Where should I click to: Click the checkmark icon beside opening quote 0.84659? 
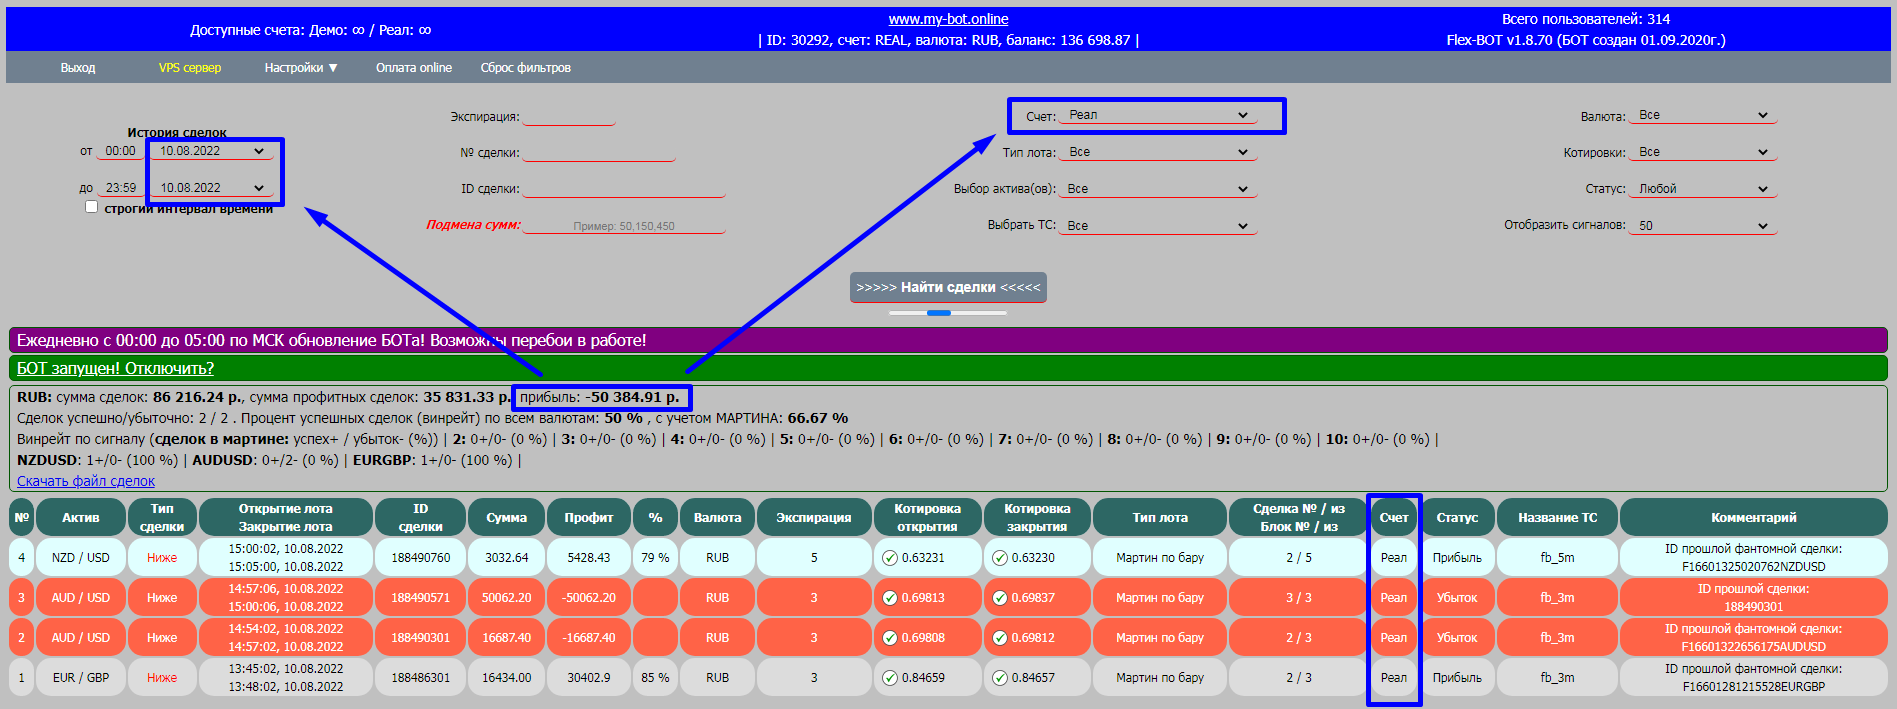(x=890, y=678)
